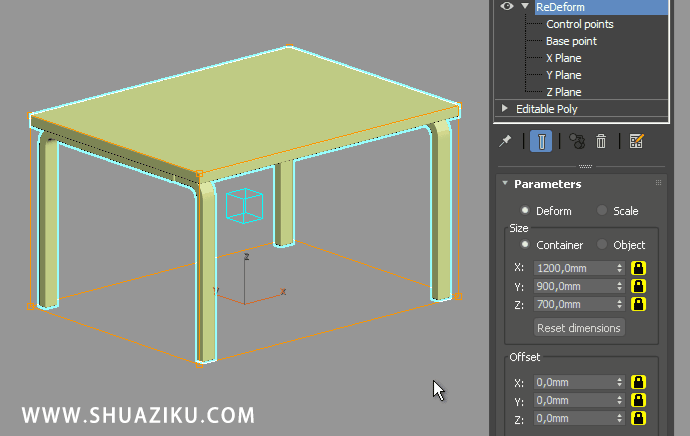Image resolution: width=690 pixels, height=436 pixels.
Task: Choose the Object size option
Action: click(x=602, y=245)
